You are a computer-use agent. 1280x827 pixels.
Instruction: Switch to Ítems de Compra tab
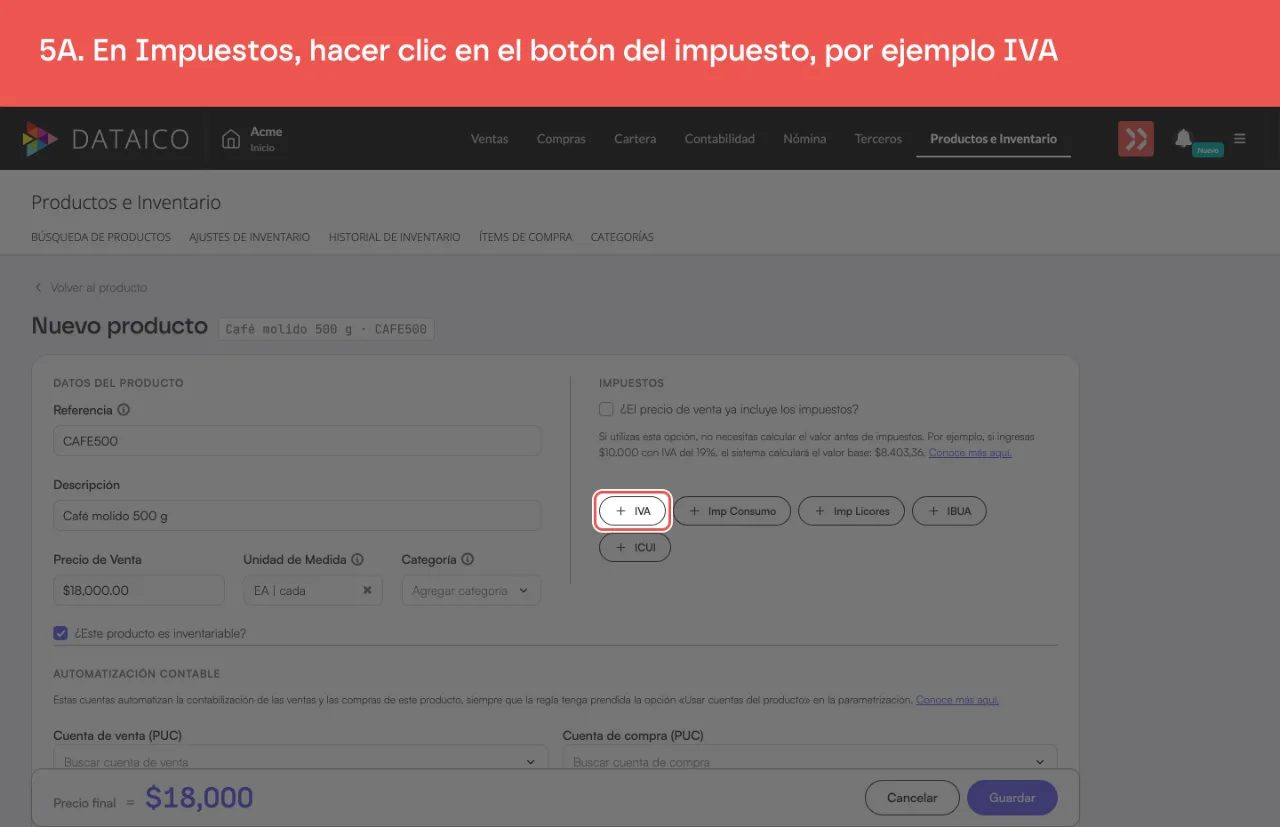526,238
